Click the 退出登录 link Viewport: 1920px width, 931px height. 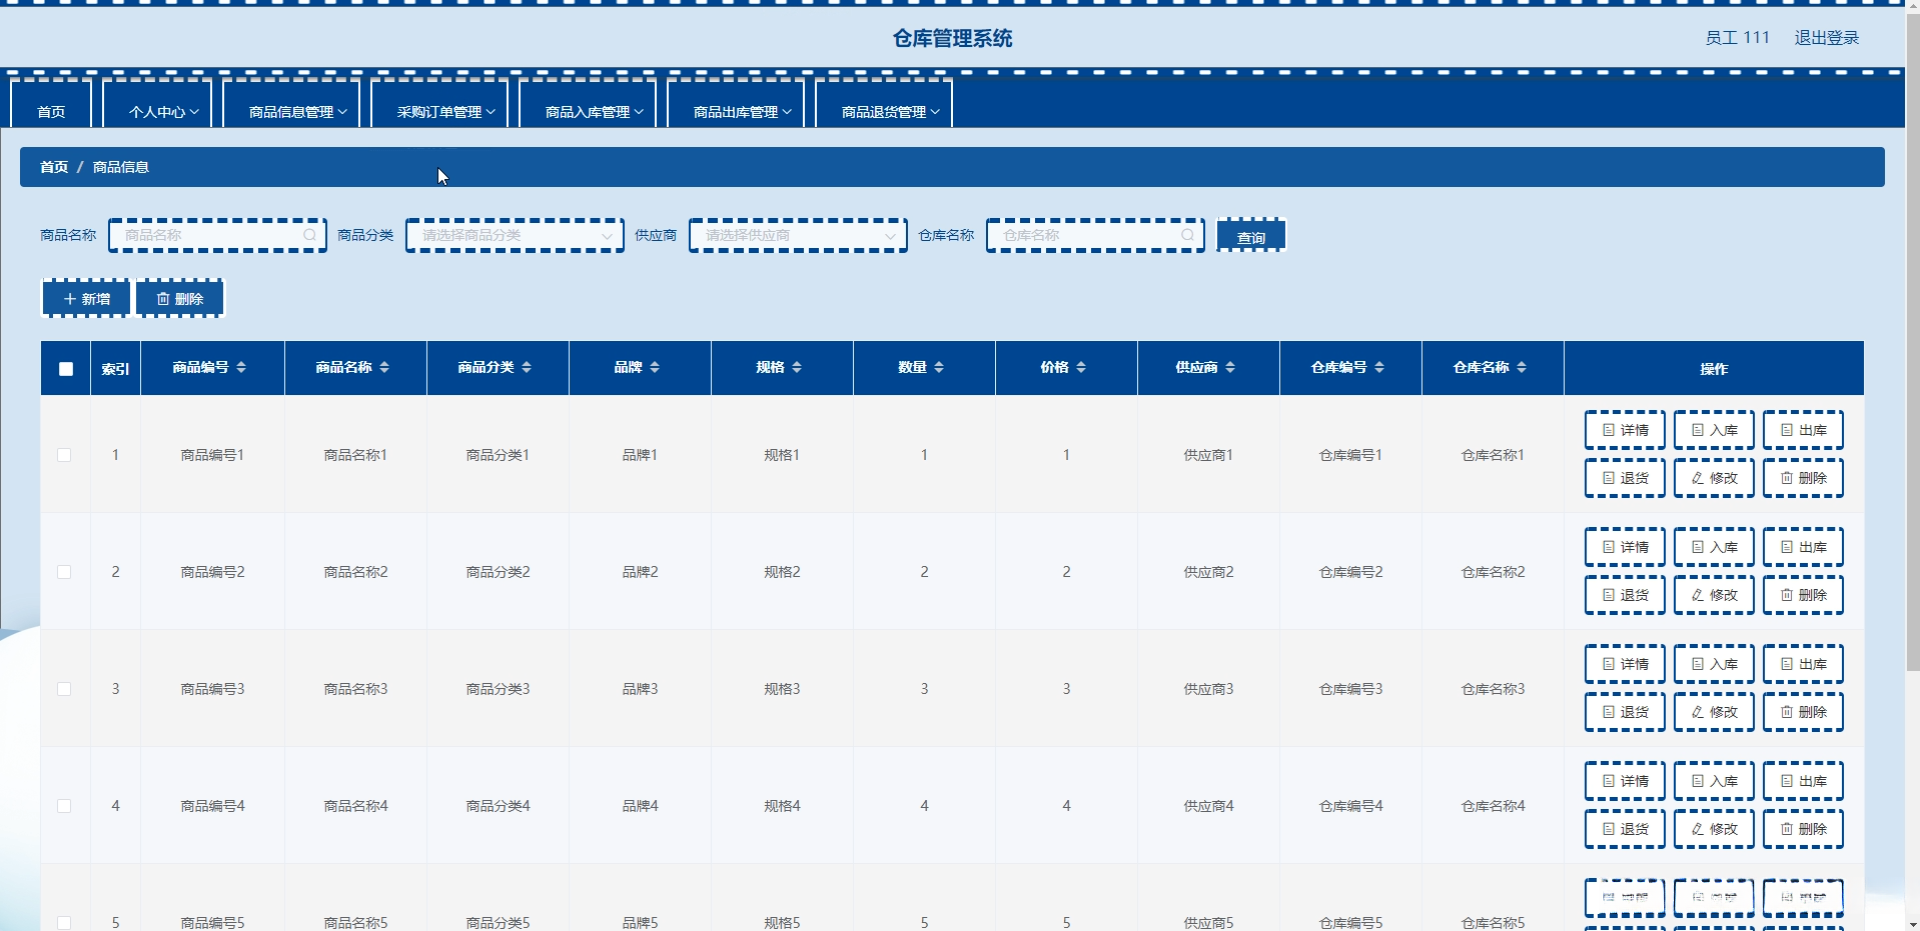click(1826, 38)
